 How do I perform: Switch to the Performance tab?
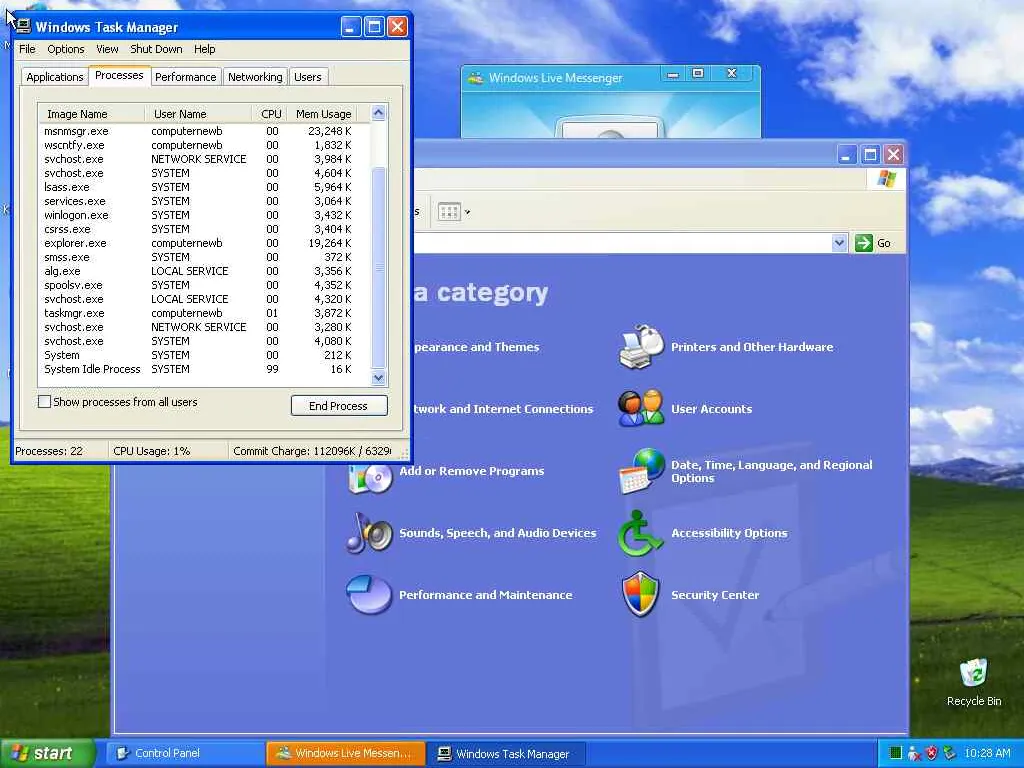(185, 77)
